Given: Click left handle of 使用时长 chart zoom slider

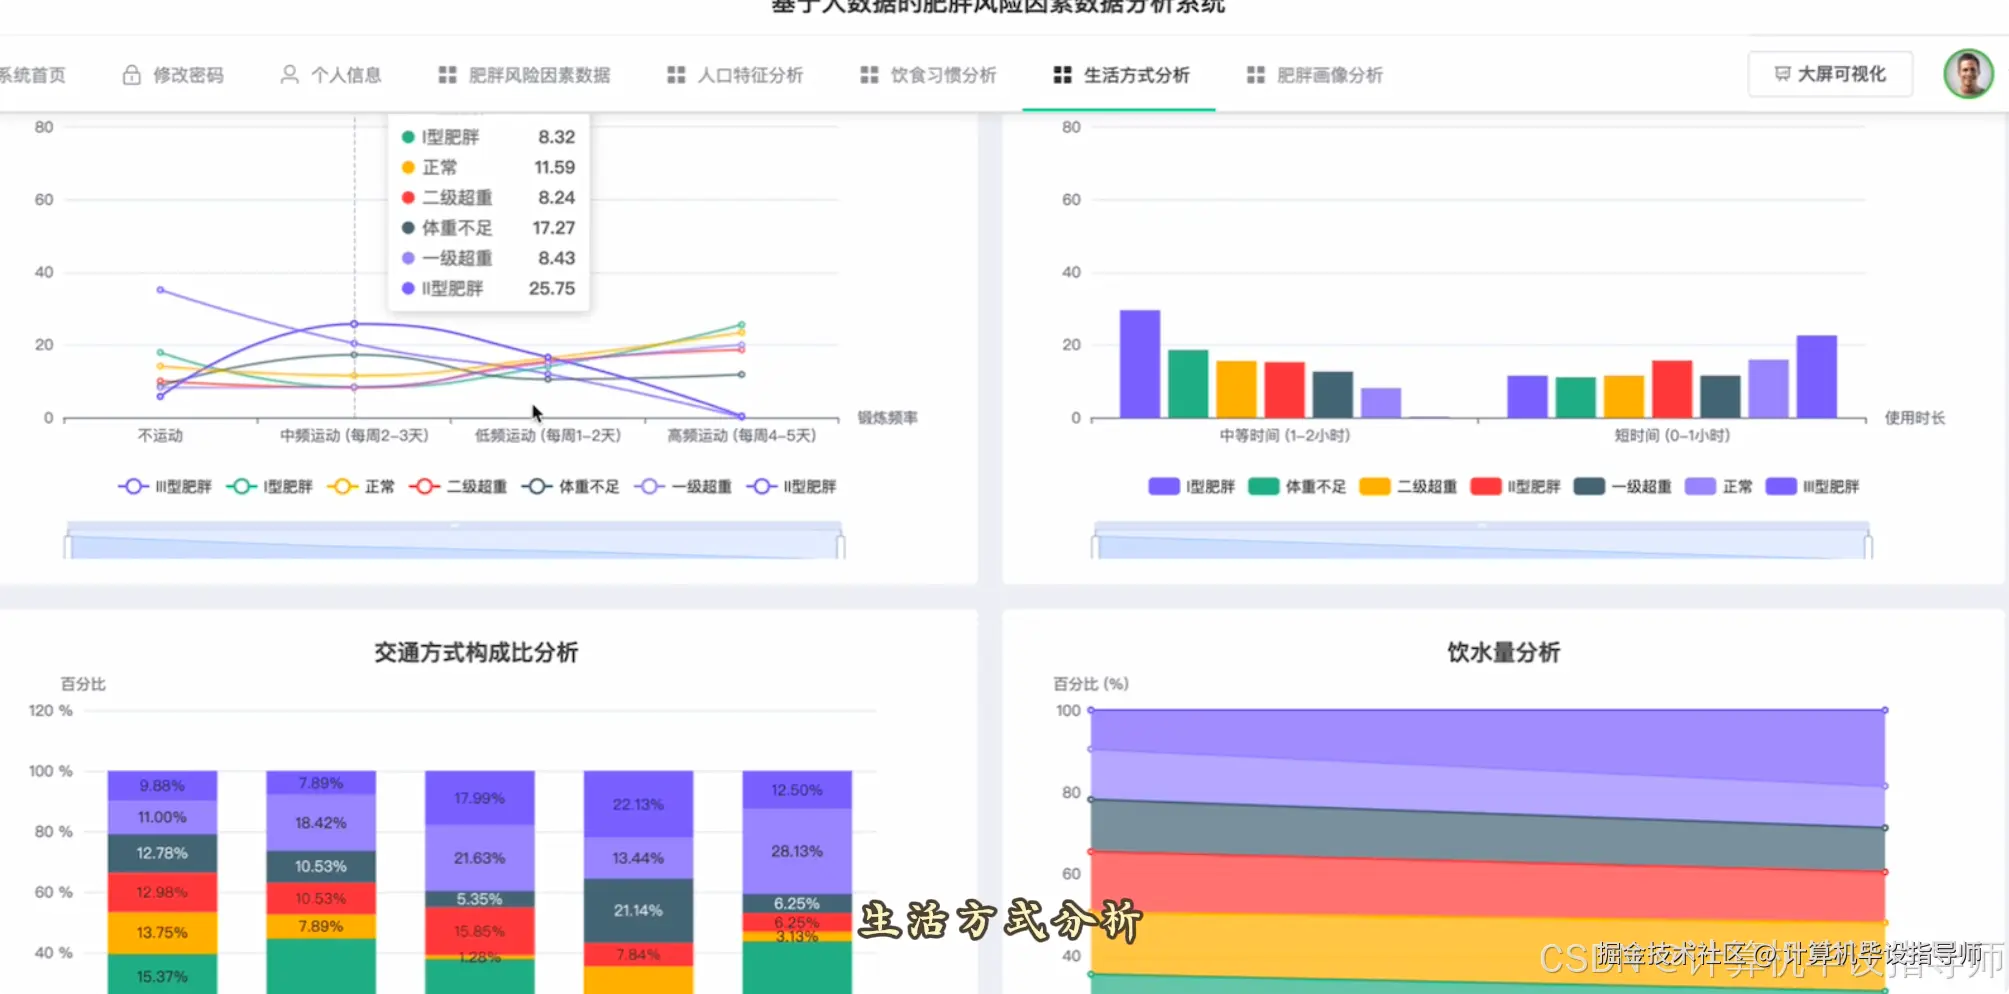Looking at the screenshot, I should pos(1094,546).
